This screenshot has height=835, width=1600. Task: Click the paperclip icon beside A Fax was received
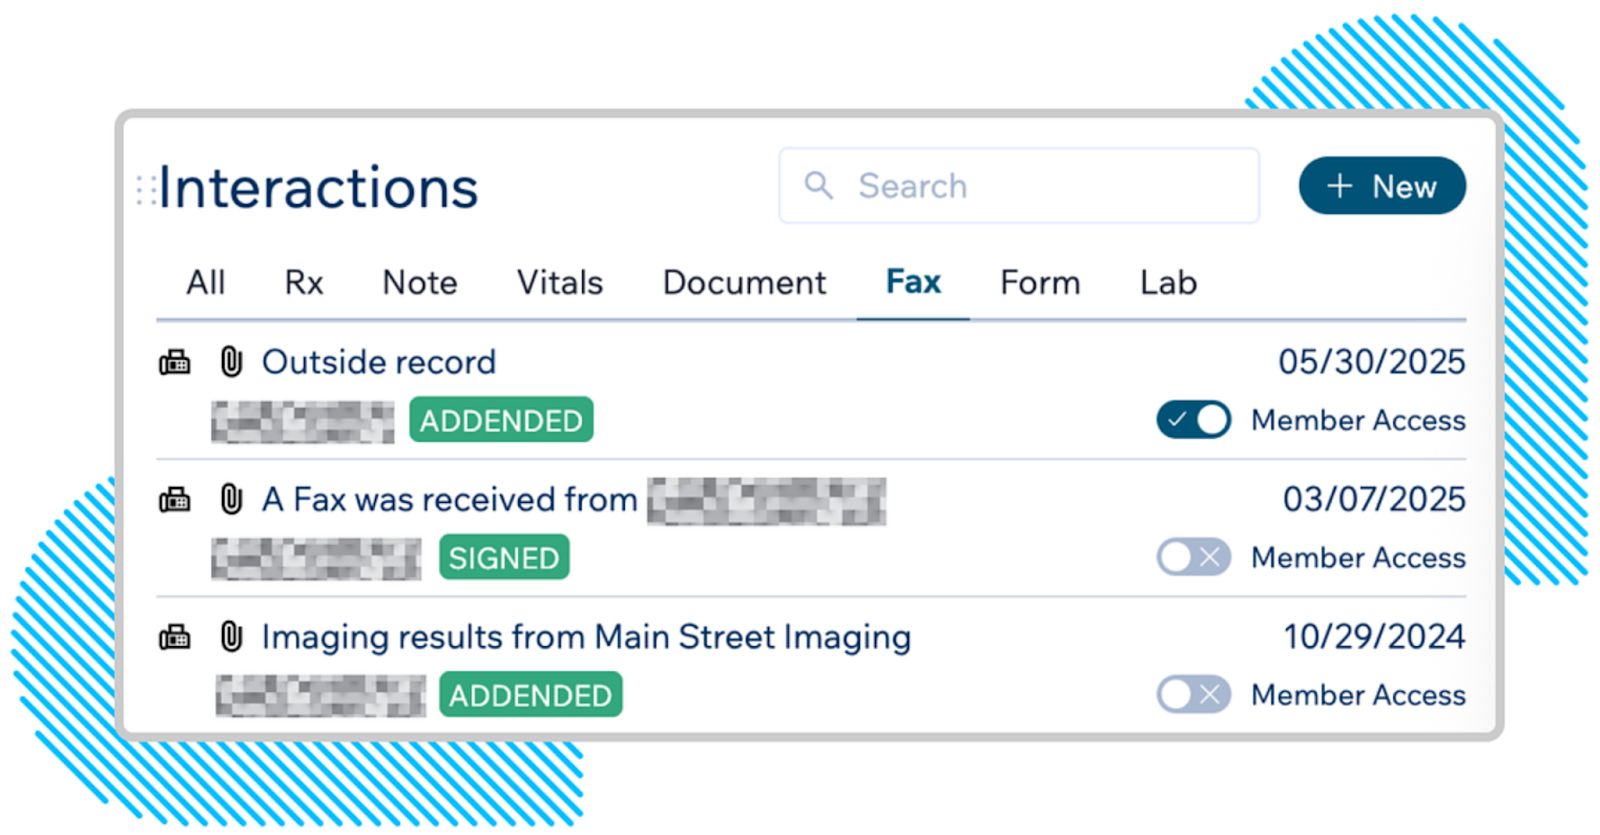[231, 499]
